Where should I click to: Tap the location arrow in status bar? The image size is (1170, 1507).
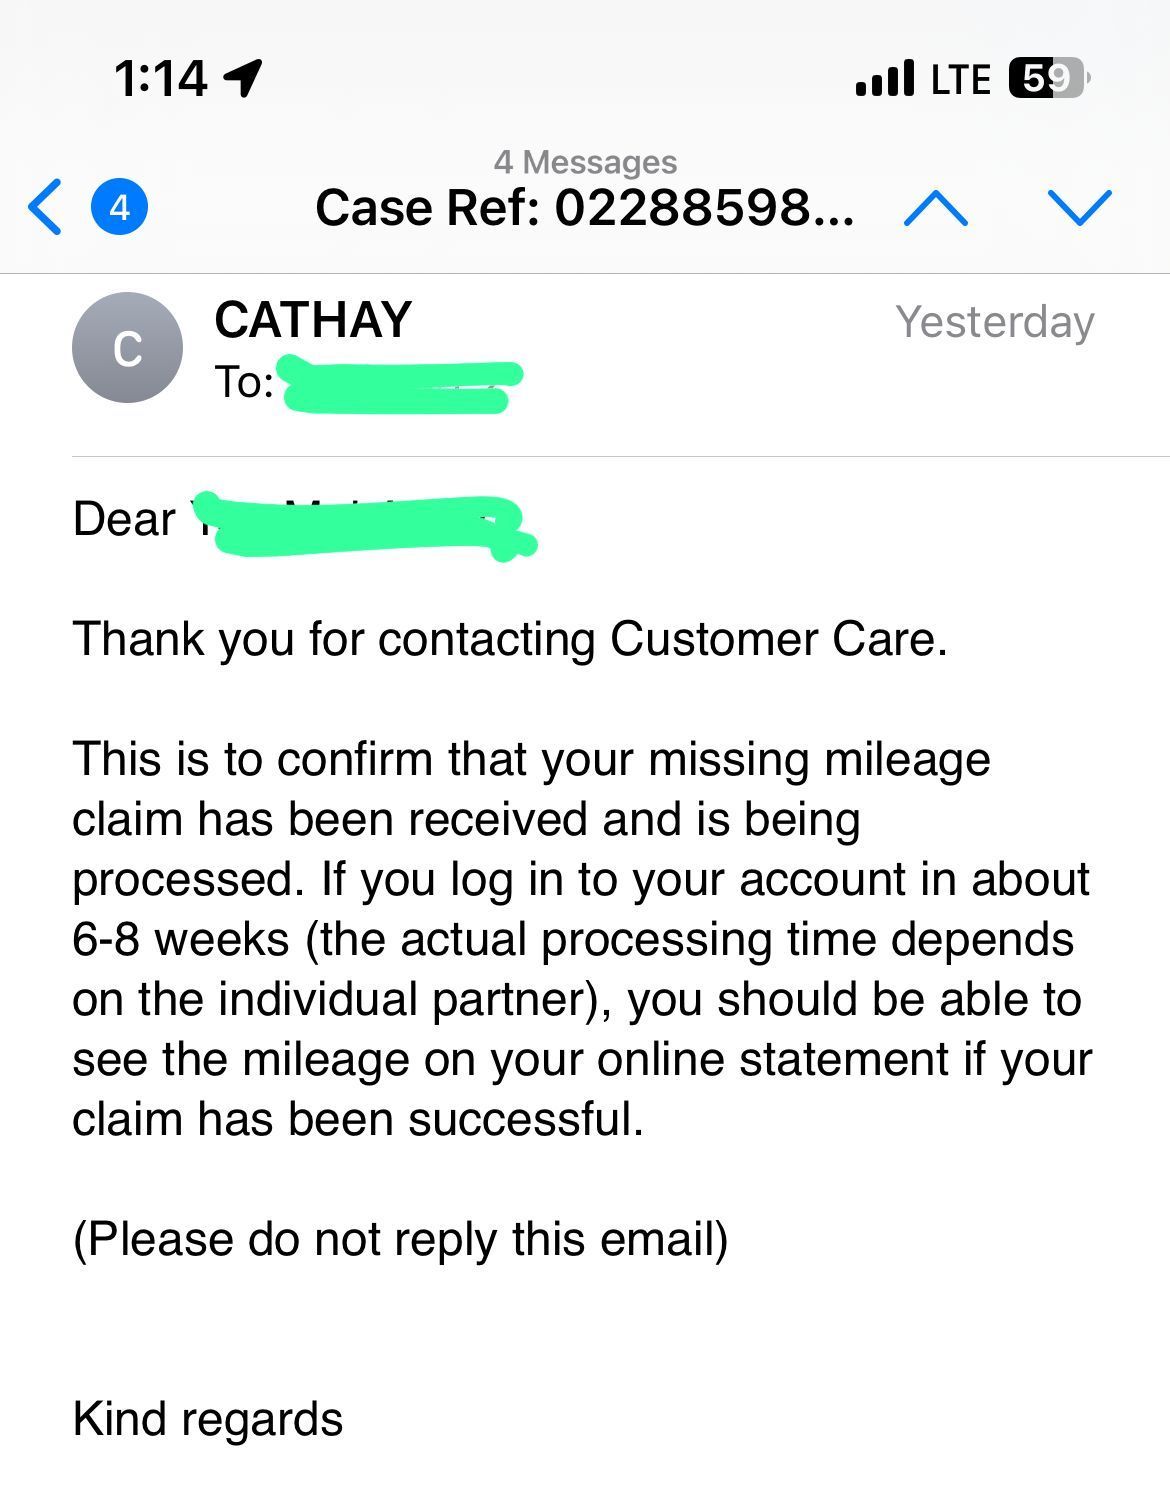243,77
